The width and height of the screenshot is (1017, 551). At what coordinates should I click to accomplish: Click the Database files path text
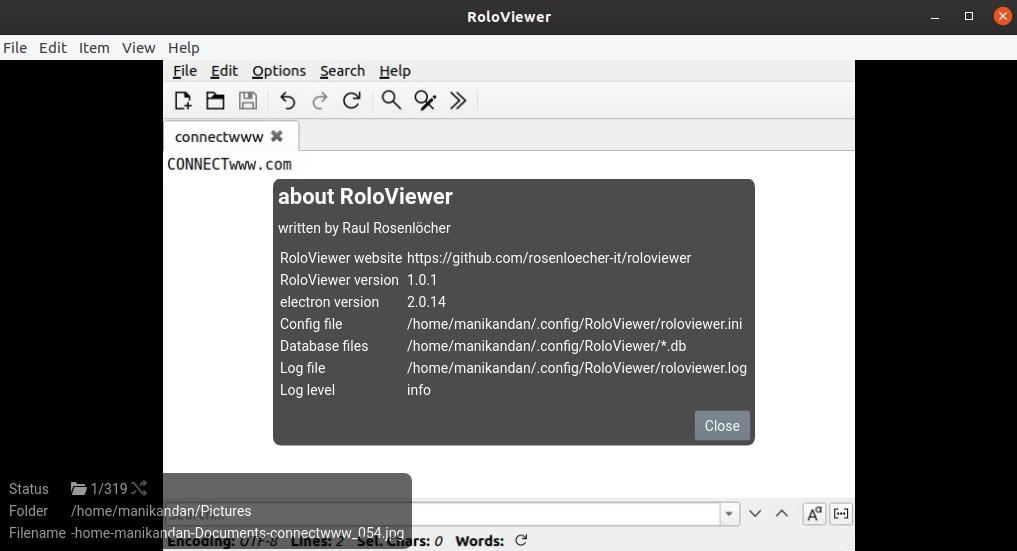pos(546,346)
